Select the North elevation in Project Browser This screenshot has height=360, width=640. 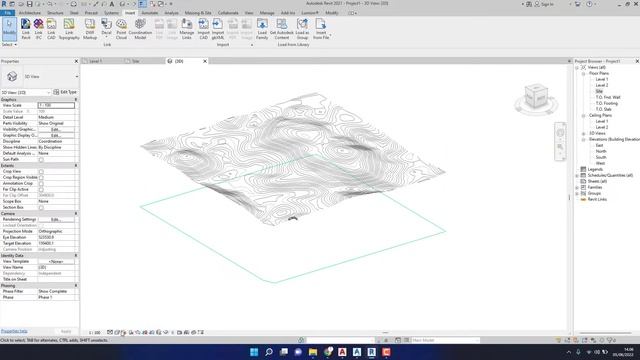[x=601, y=151]
